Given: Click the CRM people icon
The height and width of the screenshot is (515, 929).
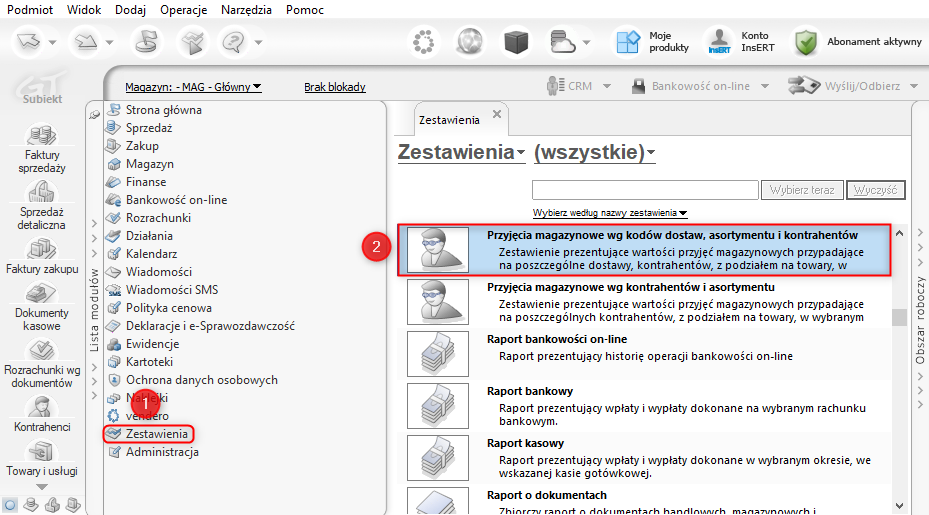Looking at the screenshot, I should pyautogui.click(x=555, y=86).
